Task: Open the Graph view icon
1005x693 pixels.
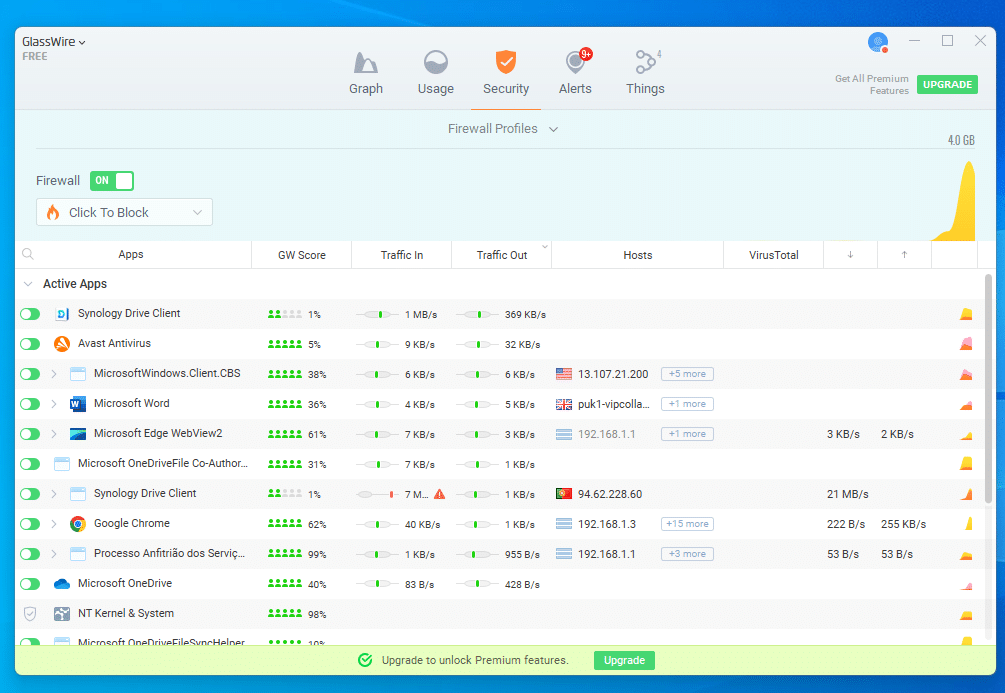Action: coord(366,64)
